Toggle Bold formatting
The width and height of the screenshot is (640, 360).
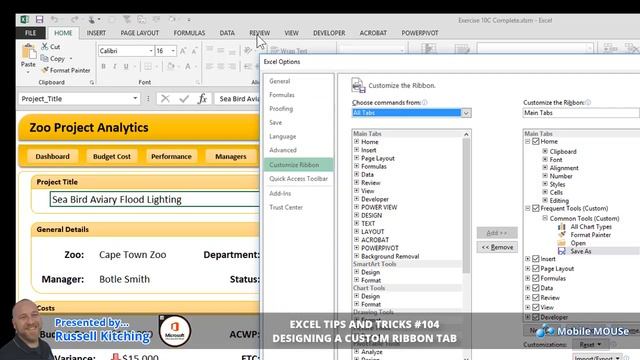tap(103, 66)
